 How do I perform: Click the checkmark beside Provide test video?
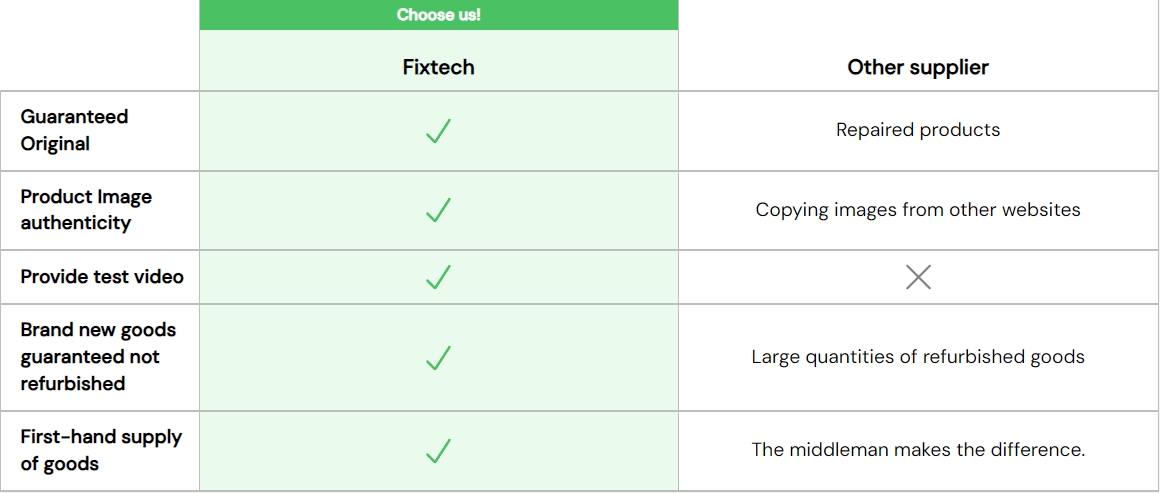[x=438, y=277]
